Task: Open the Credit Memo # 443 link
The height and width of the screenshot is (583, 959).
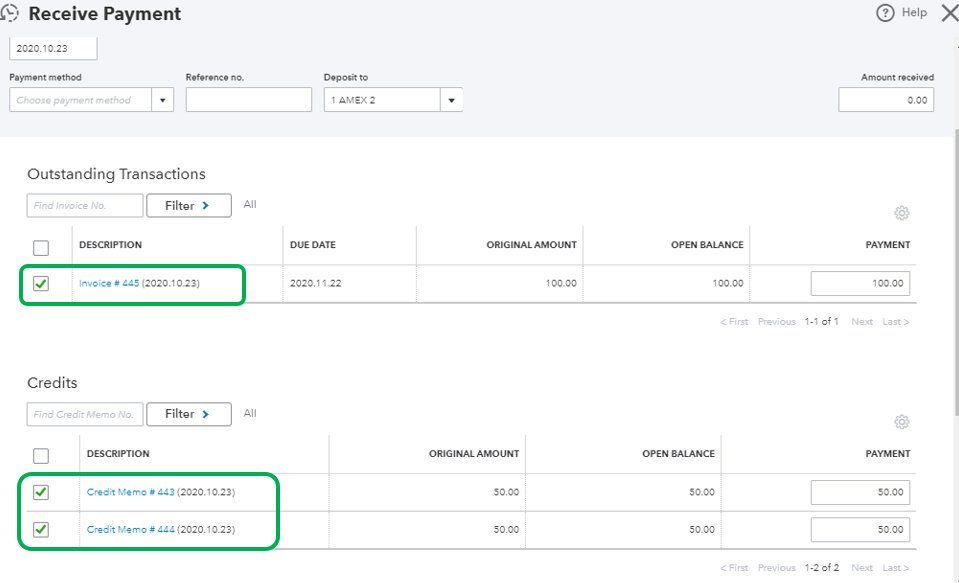Action: click(130, 492)
